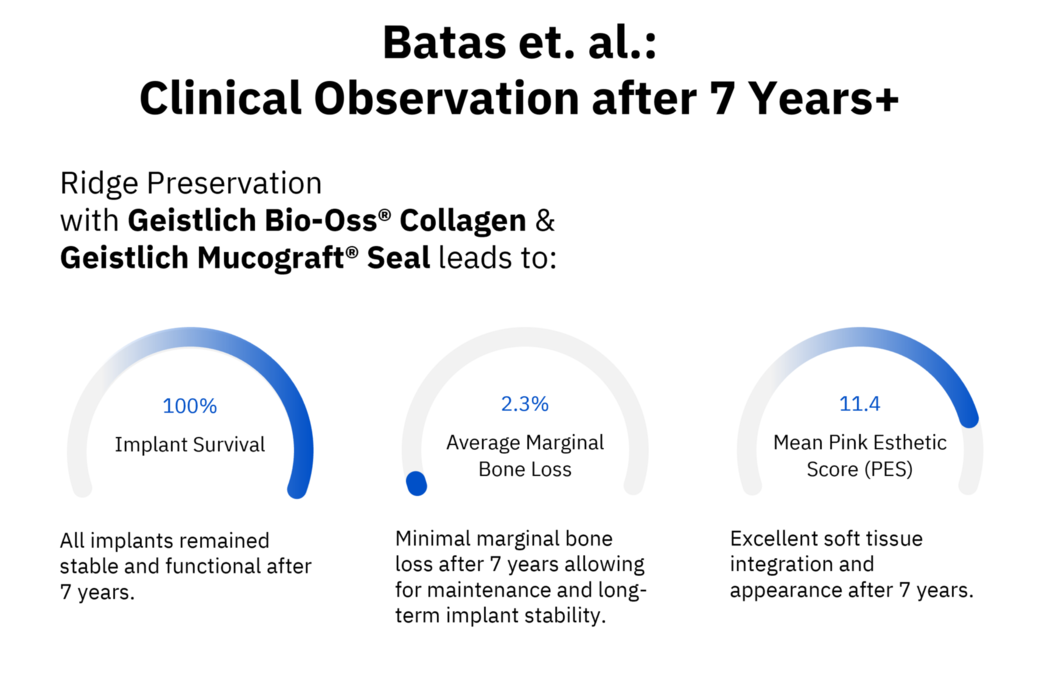The height and width of the screenshot is (700, 1050).
Task: Select the bold "Geistlich Bio-Oss® Collagen" text
Action: pos(326,220)
